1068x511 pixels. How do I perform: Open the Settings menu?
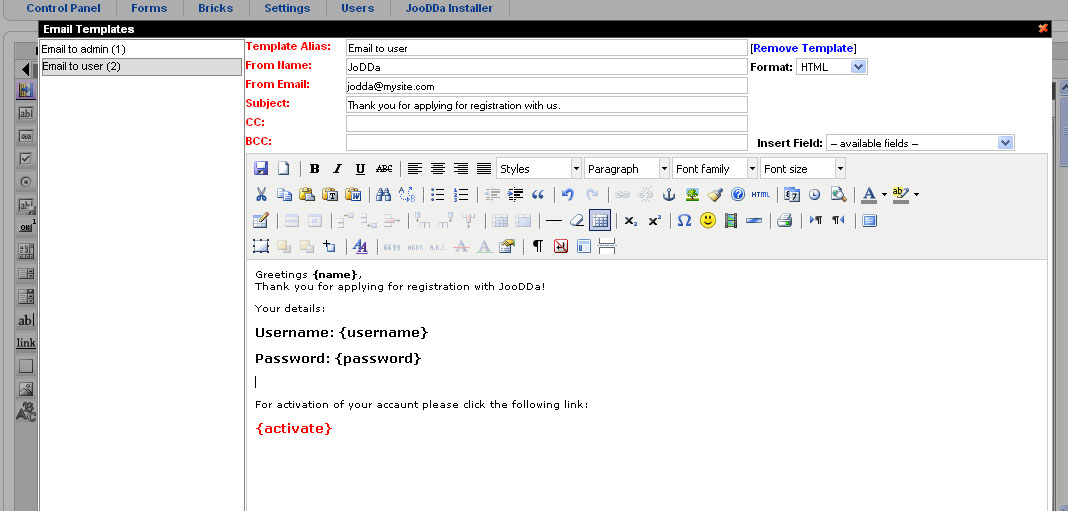click(x=287, y=8)
